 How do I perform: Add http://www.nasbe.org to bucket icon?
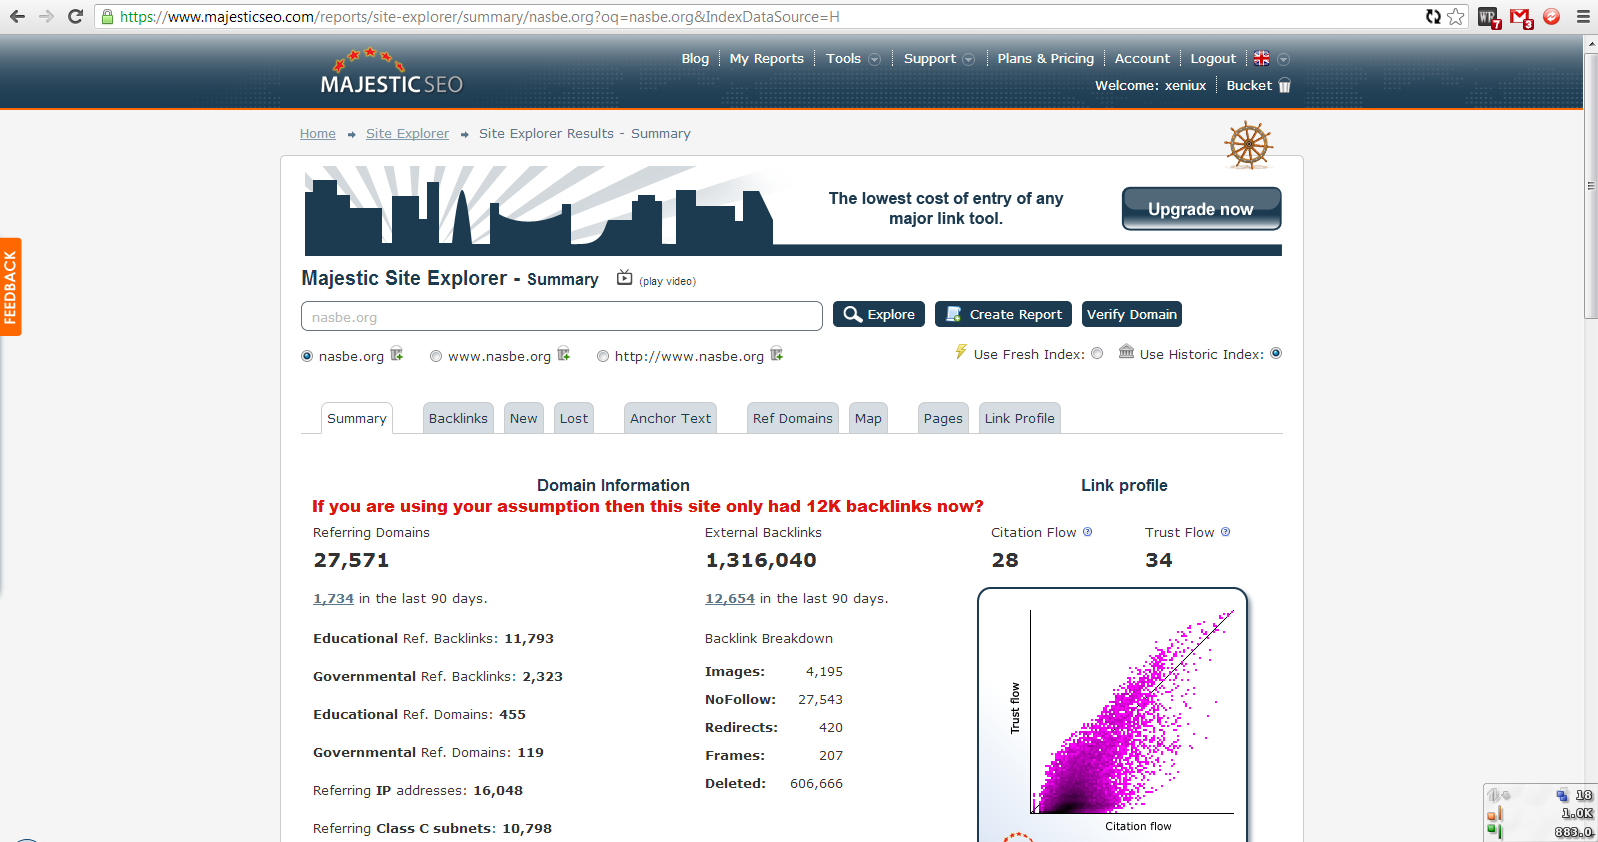point(777,354)
